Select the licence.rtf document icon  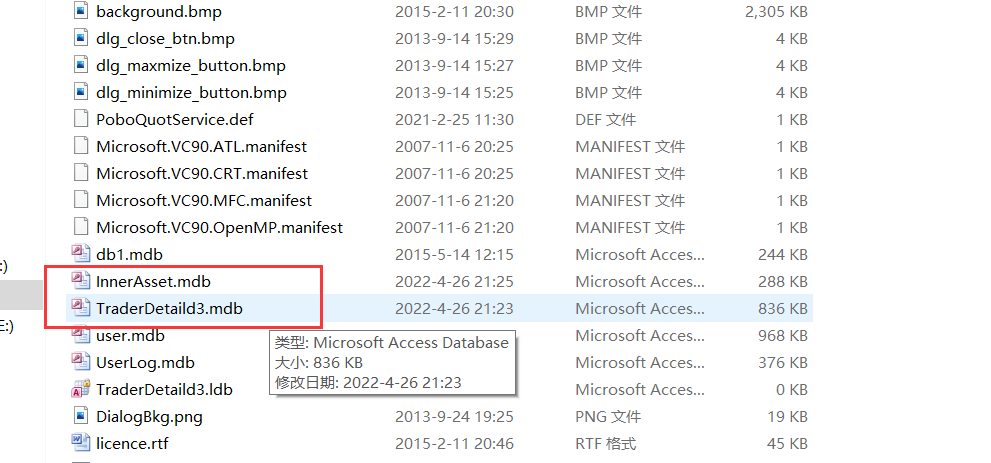pyautogui.click(x=80, y=443)
